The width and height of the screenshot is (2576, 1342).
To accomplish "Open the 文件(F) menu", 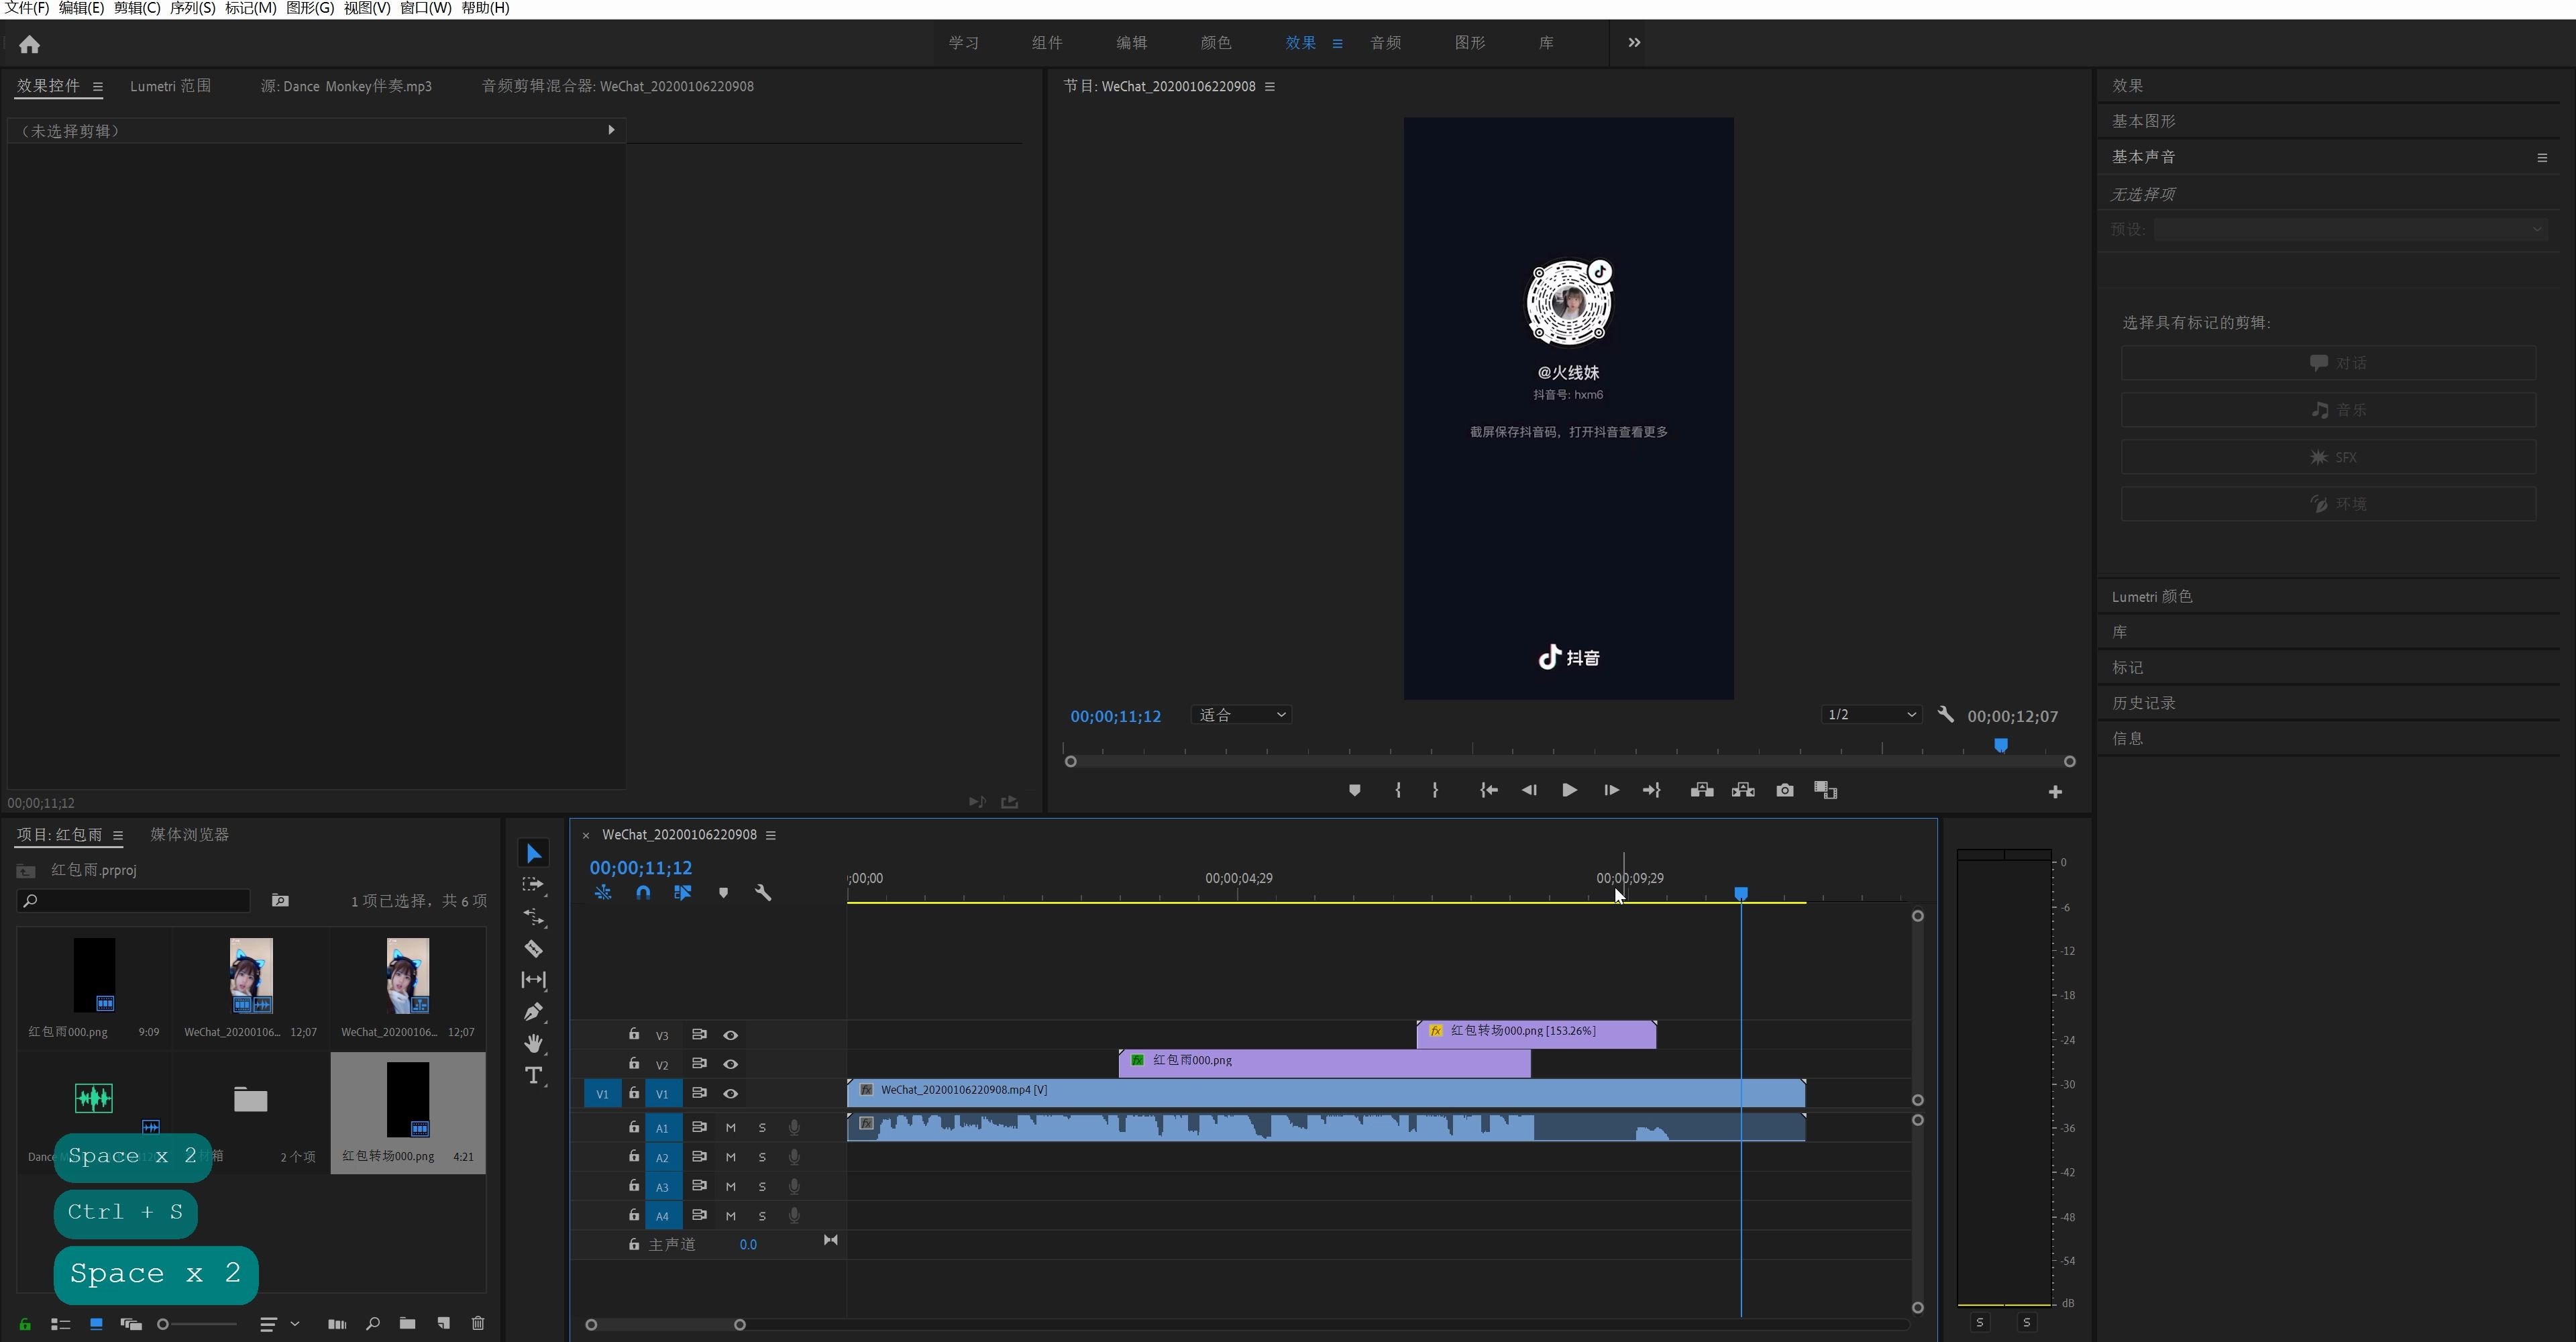I will (x=26, y=8).
